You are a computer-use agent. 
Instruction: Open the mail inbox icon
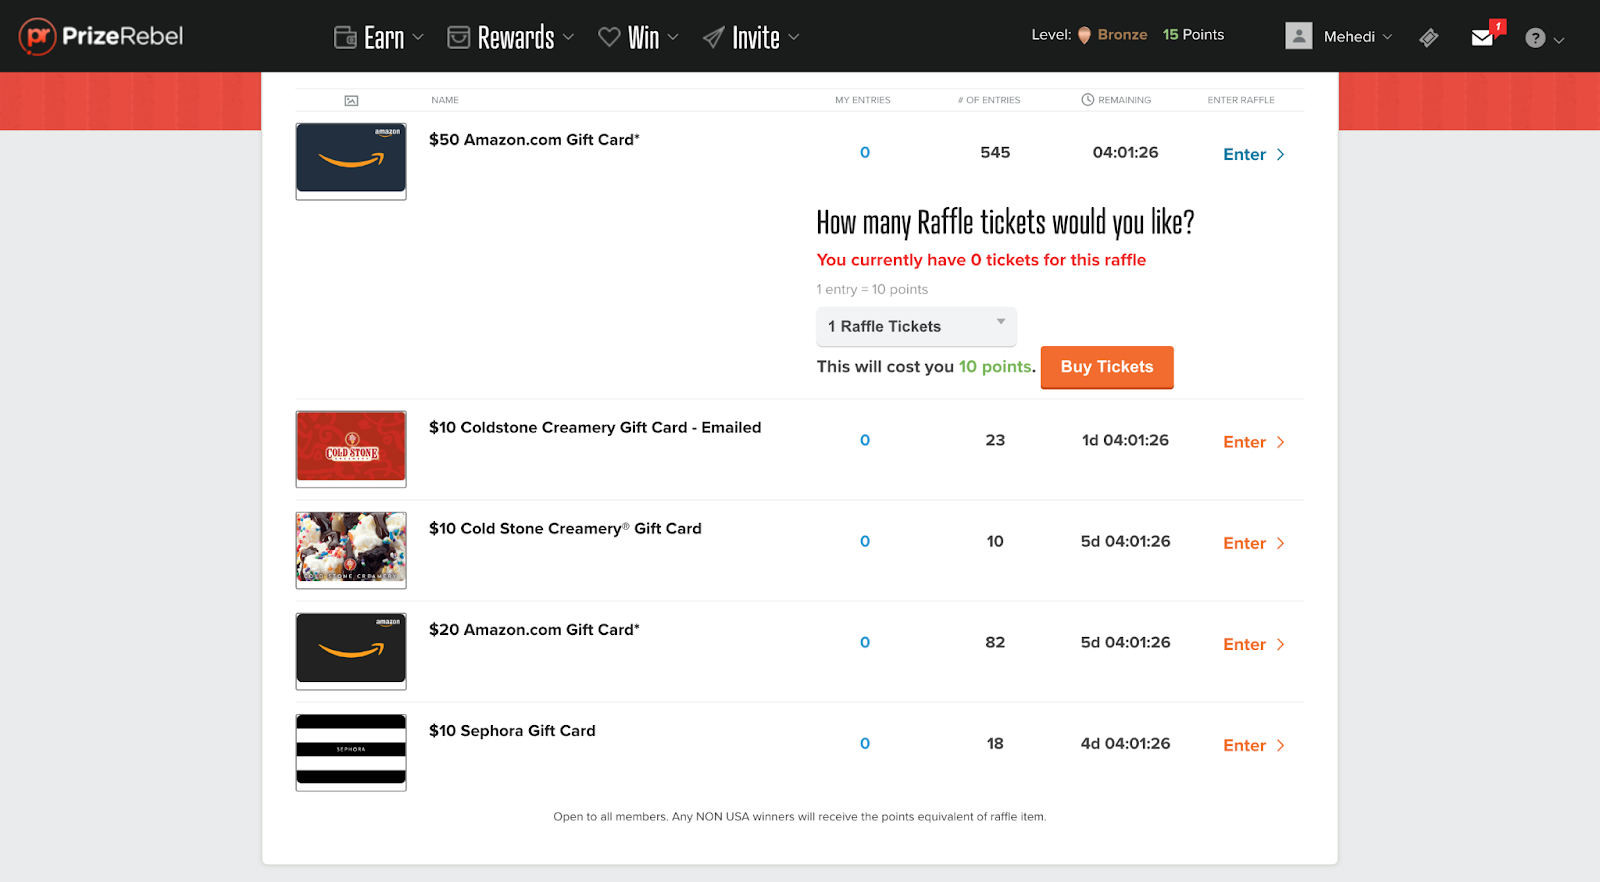click(x=1483, y=38)
